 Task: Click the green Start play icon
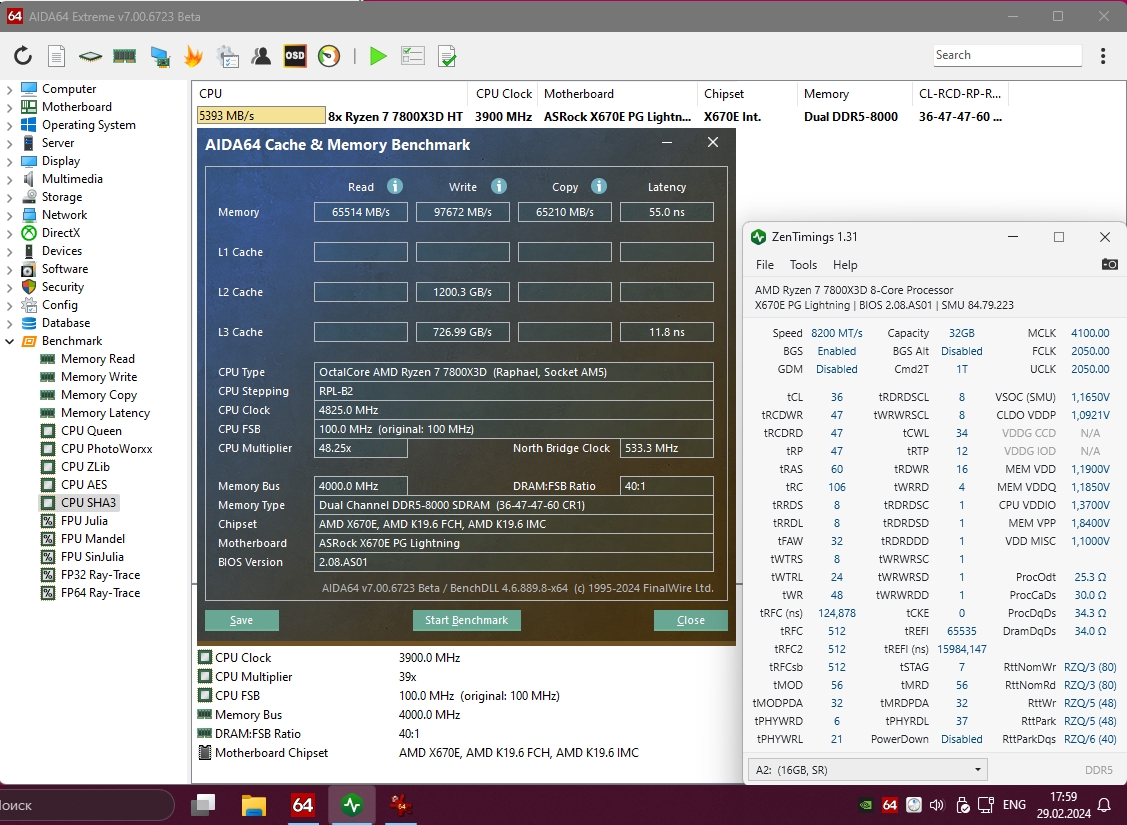click(x=378, y=56)
